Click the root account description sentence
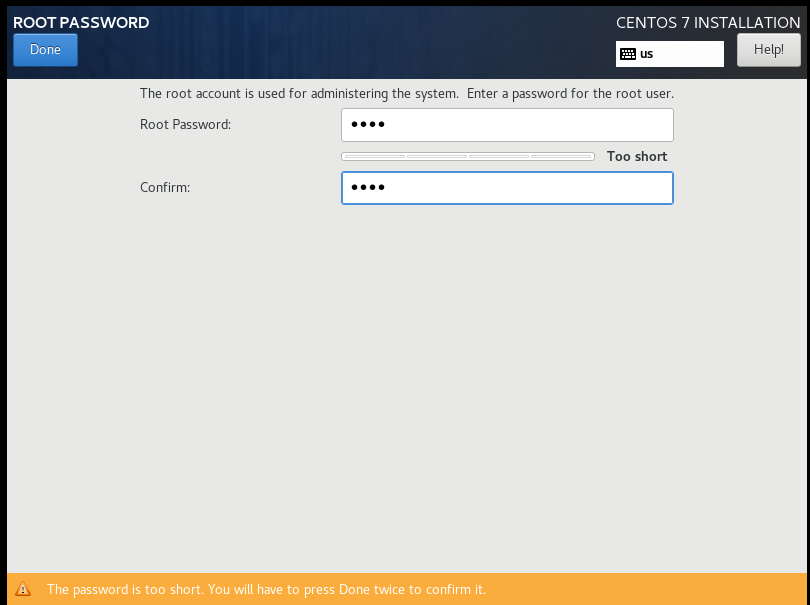Image resolution: width=810 pixels, height=605 pixels. [x=407, y=94]
